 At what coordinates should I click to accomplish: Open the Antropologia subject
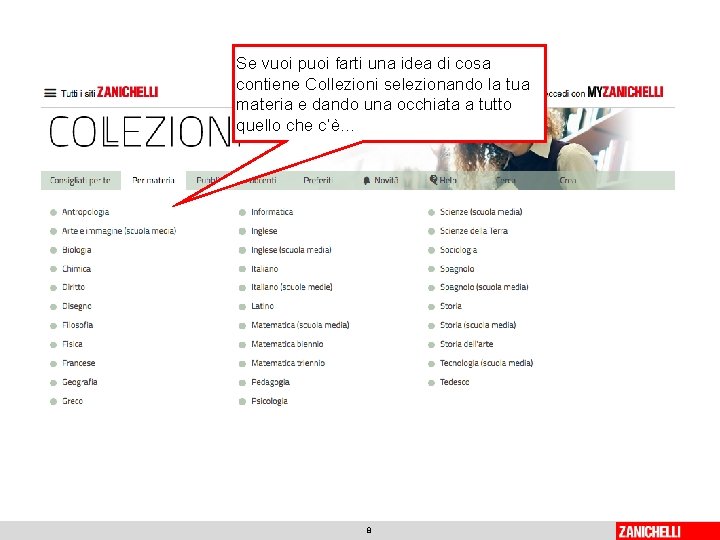tap(85, 212)
